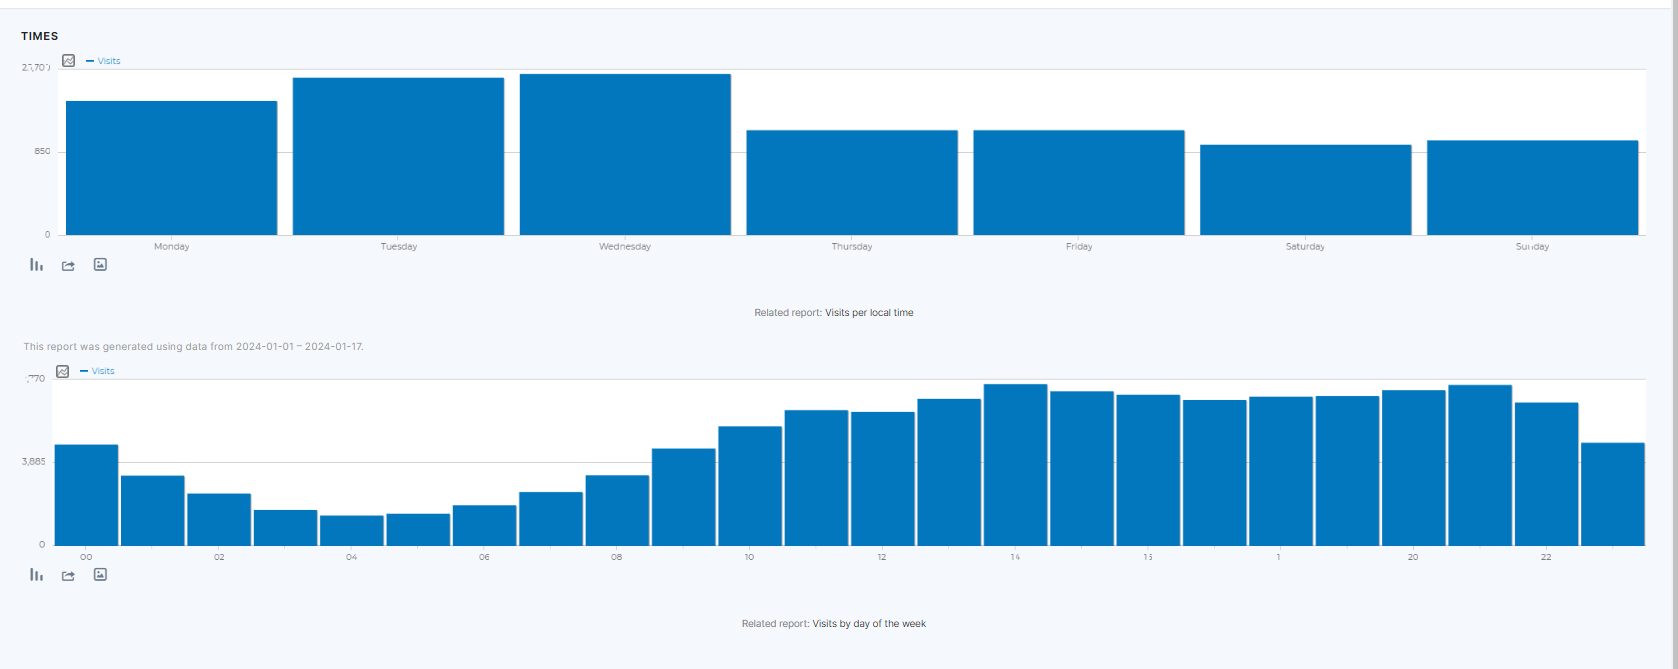Select the hour 04 bar in hourly chart
Viewport: 1678px width, 669px height.
(x=351, y=530)
